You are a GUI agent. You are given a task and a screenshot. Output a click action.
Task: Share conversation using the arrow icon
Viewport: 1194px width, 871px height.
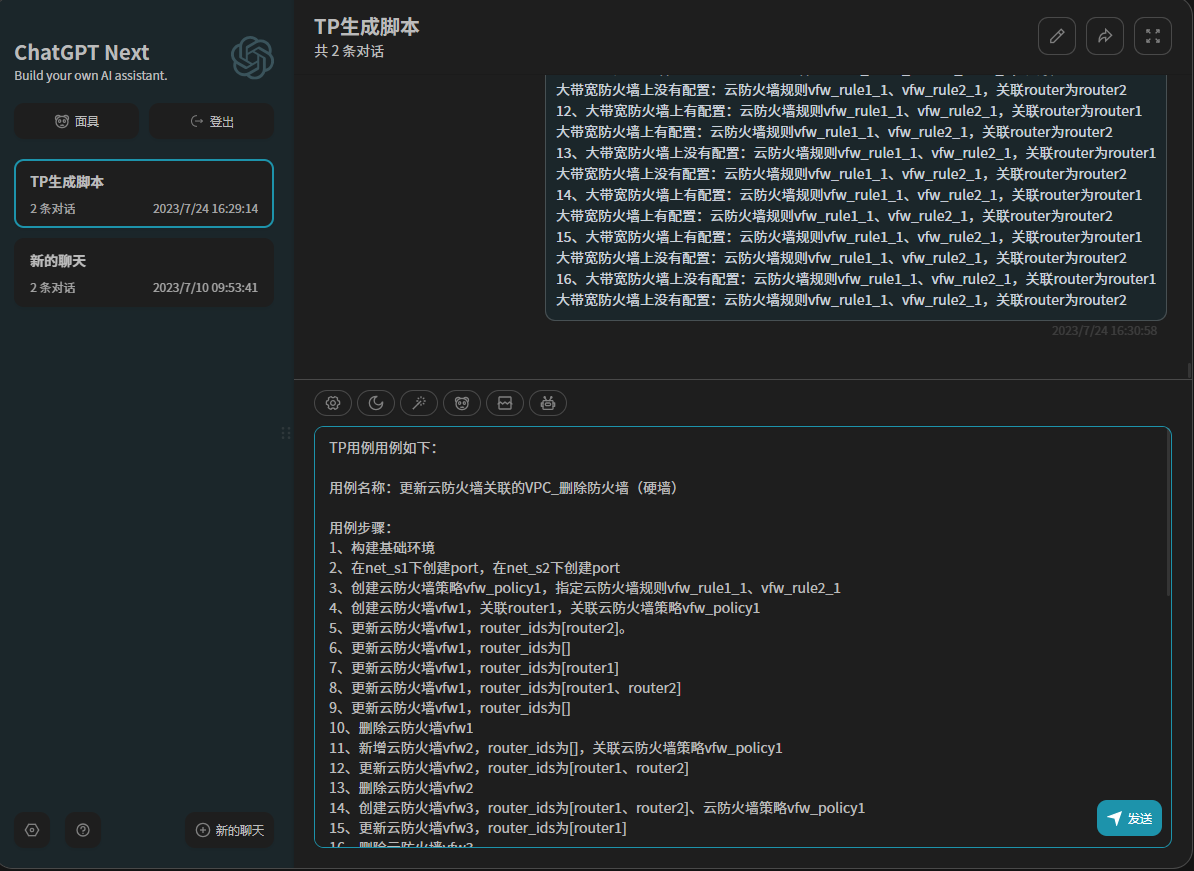pos(1105,36)
